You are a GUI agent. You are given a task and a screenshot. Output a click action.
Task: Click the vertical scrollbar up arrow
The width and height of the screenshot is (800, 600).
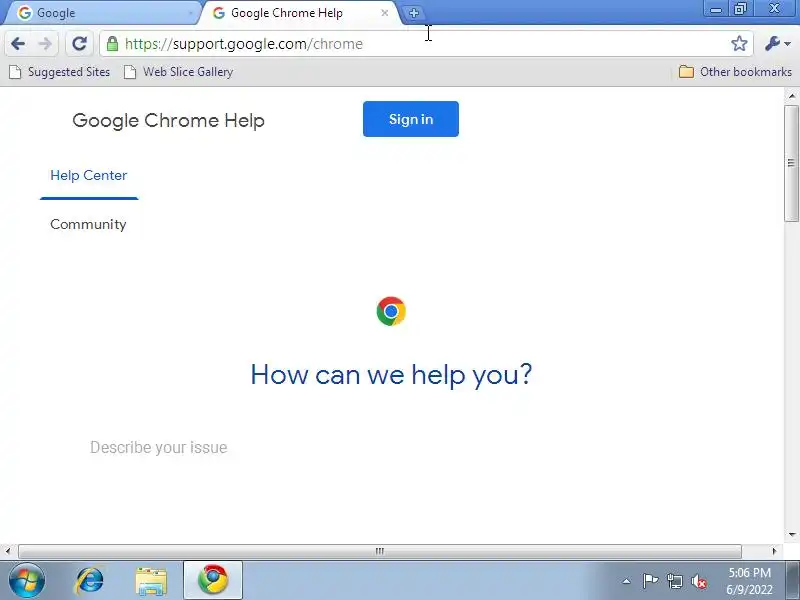tap(791, 96)
